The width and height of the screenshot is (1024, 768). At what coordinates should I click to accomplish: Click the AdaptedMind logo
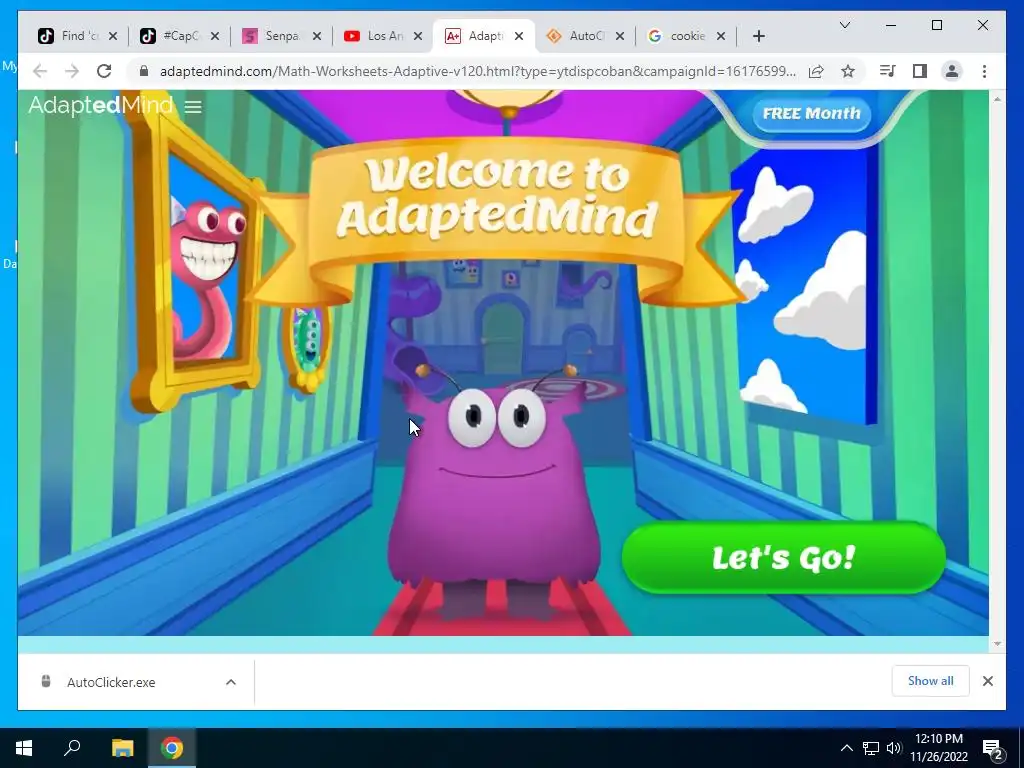pyautogui.click(x=101, y=105)
